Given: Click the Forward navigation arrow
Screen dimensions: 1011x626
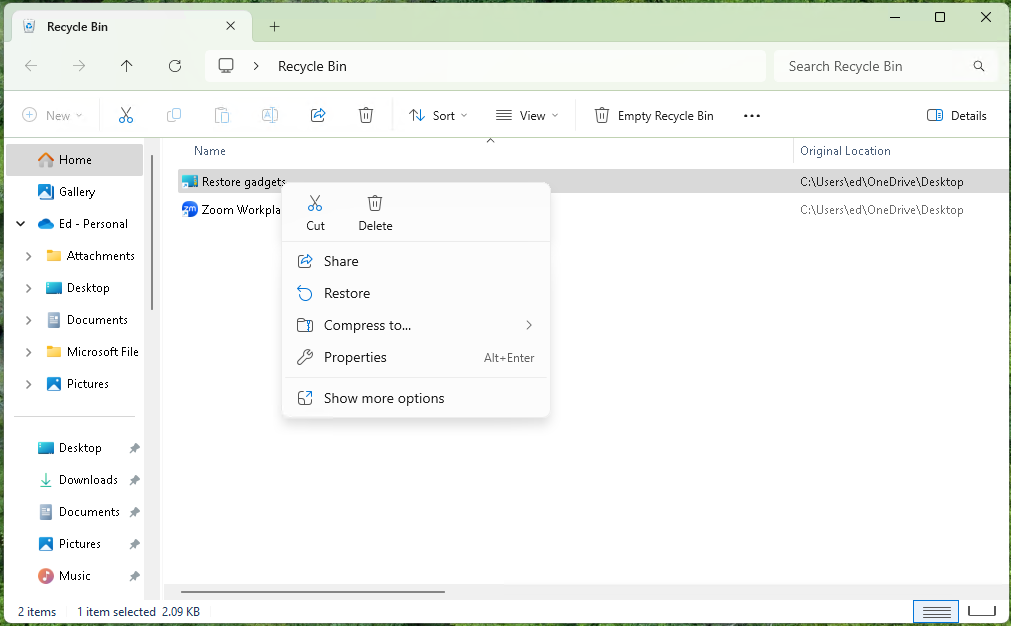Looking at the screenshot, I should pos(79,66).
